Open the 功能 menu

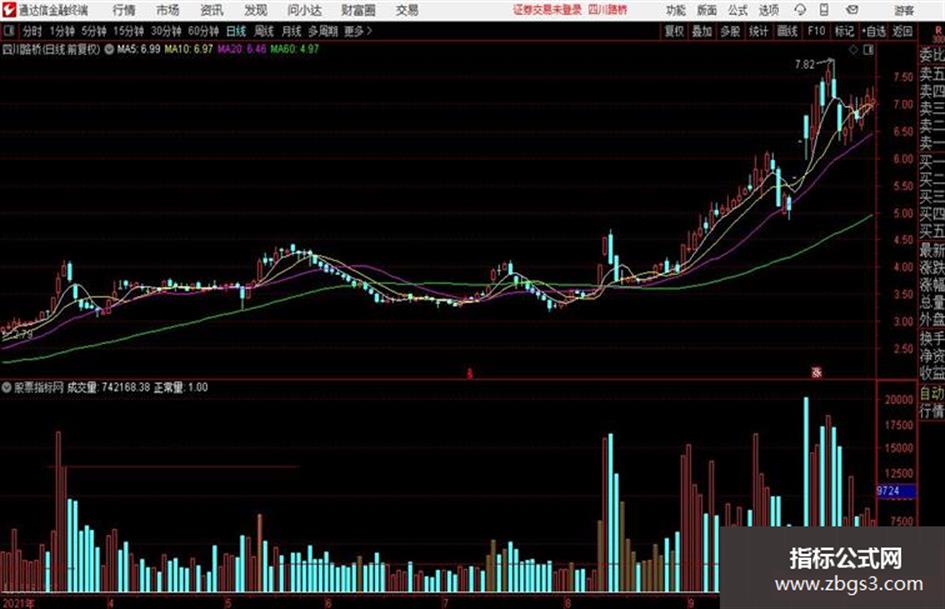click(x=676, y=10)
